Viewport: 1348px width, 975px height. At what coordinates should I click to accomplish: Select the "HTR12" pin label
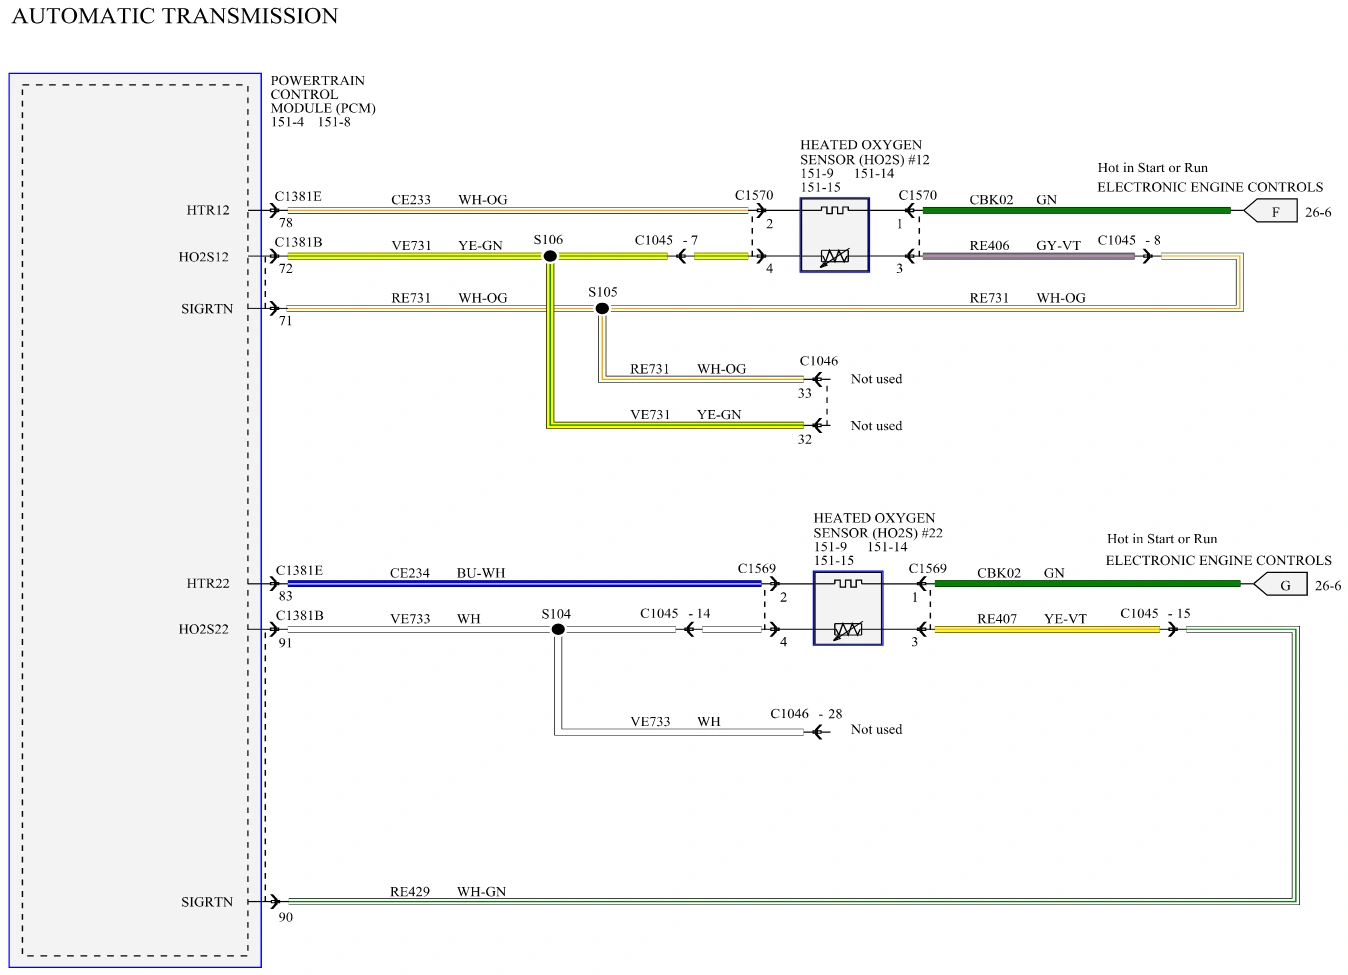[208, 210]
